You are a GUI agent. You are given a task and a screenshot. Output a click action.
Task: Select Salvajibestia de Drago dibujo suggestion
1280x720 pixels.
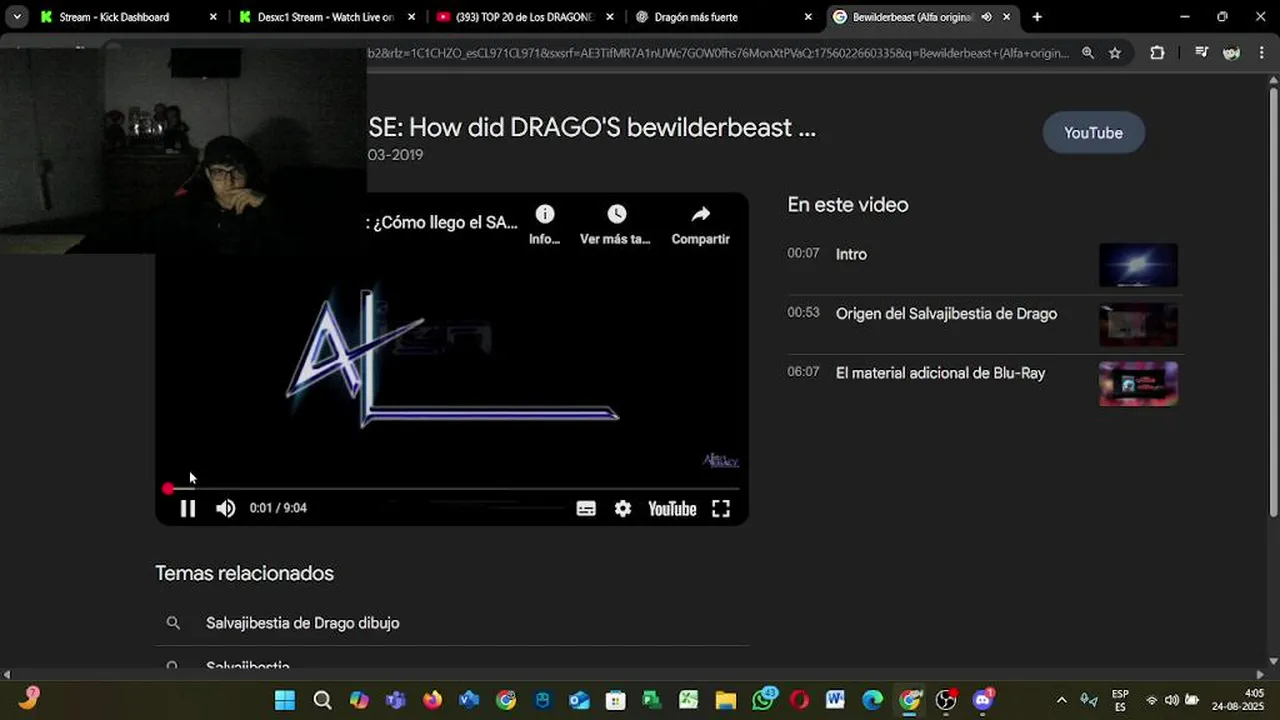click(302, 623)
